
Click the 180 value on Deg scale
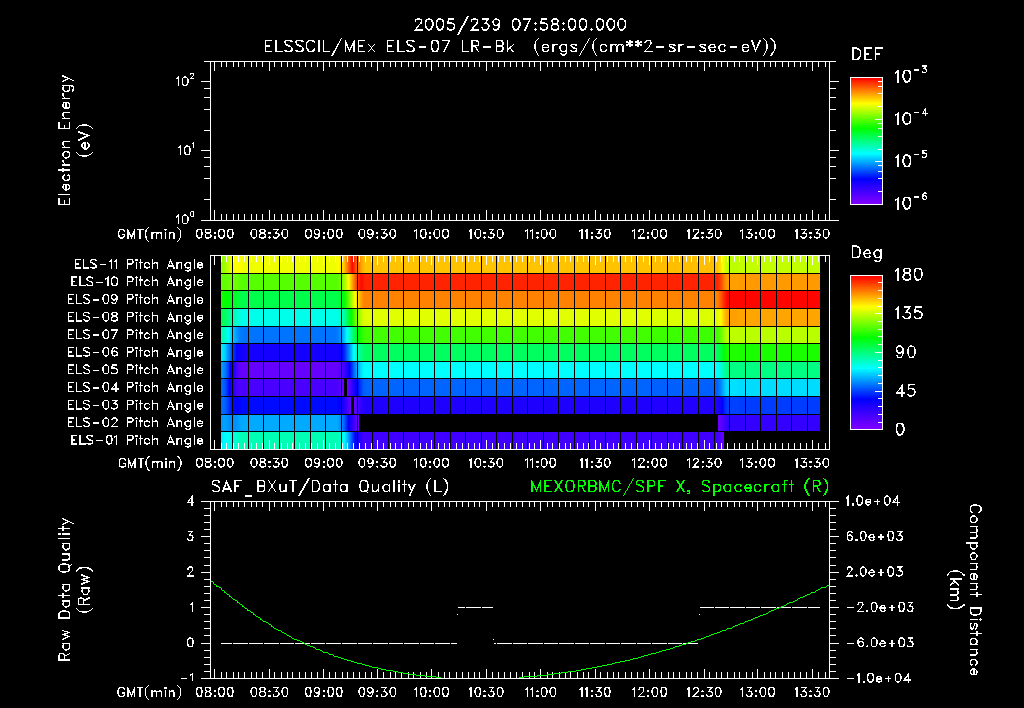pyautogui.click(x=908, y=275)
